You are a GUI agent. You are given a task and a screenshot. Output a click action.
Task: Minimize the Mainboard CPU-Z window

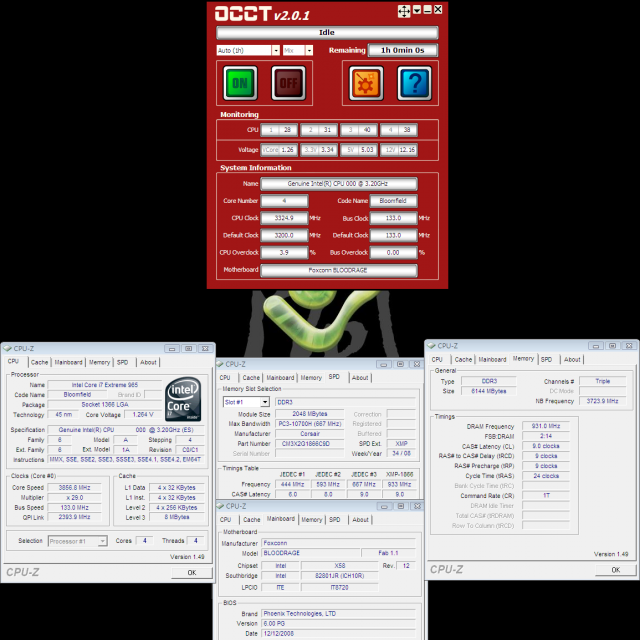click(384, 506)
